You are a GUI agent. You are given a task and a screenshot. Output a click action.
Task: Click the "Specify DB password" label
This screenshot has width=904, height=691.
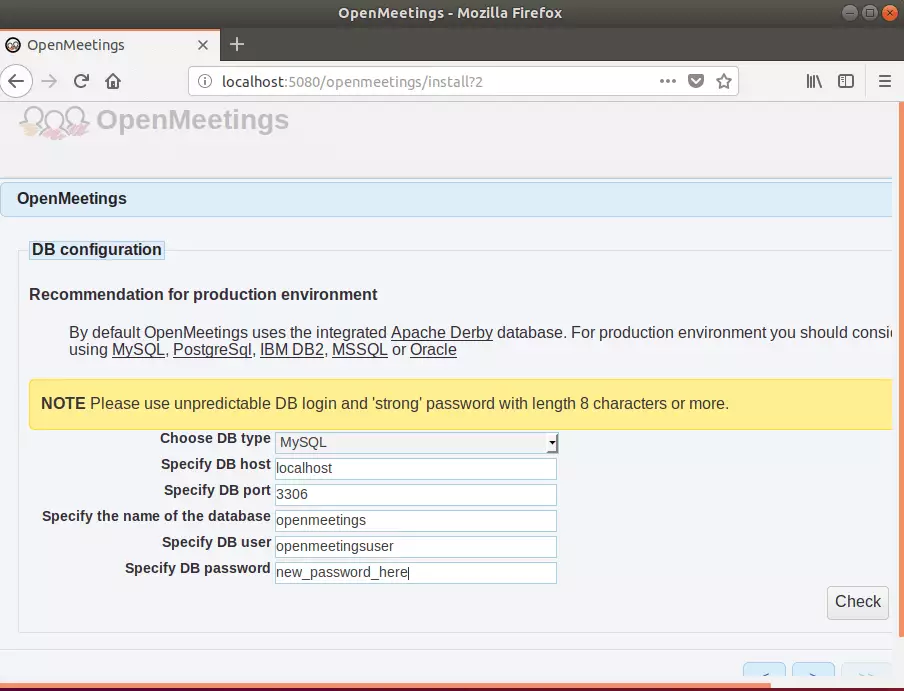coord(198,568)
